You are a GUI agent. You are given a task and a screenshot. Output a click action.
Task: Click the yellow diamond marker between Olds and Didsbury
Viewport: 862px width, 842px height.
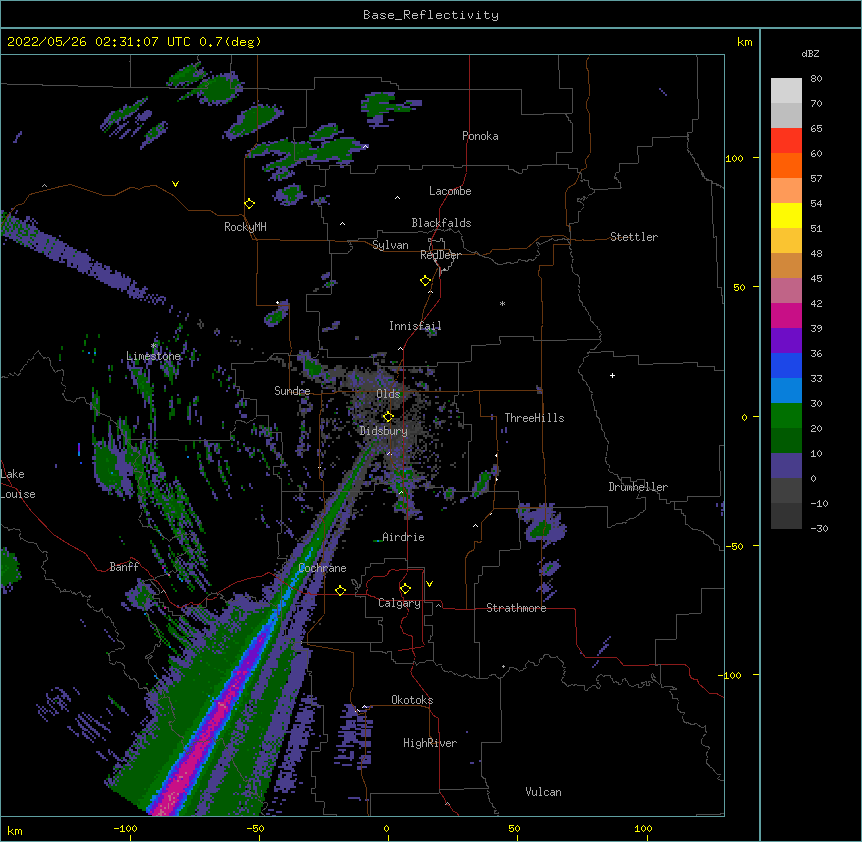pos(388,417)
